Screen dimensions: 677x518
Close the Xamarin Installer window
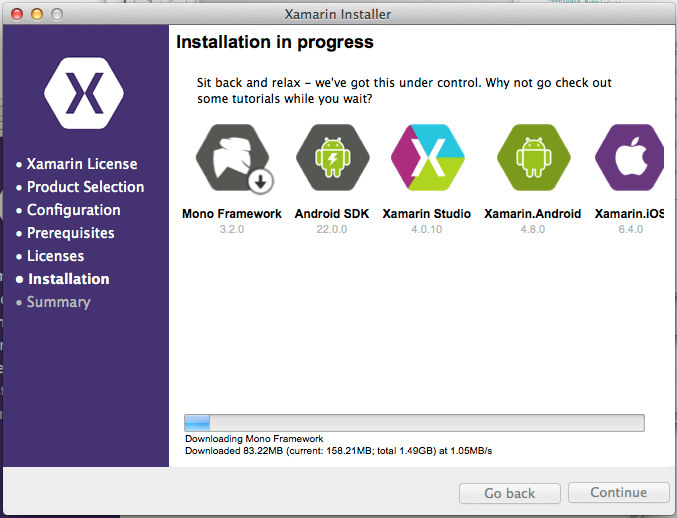tap(17, 14)
